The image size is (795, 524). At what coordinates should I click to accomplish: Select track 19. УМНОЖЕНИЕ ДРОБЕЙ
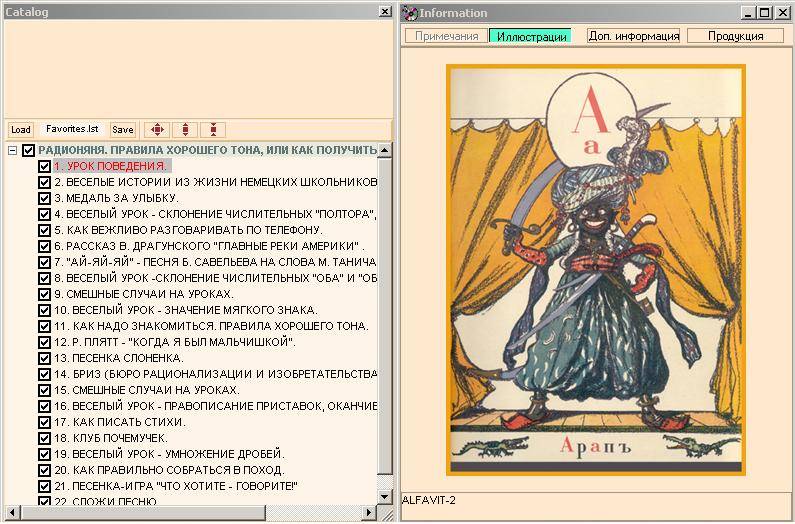169,454
